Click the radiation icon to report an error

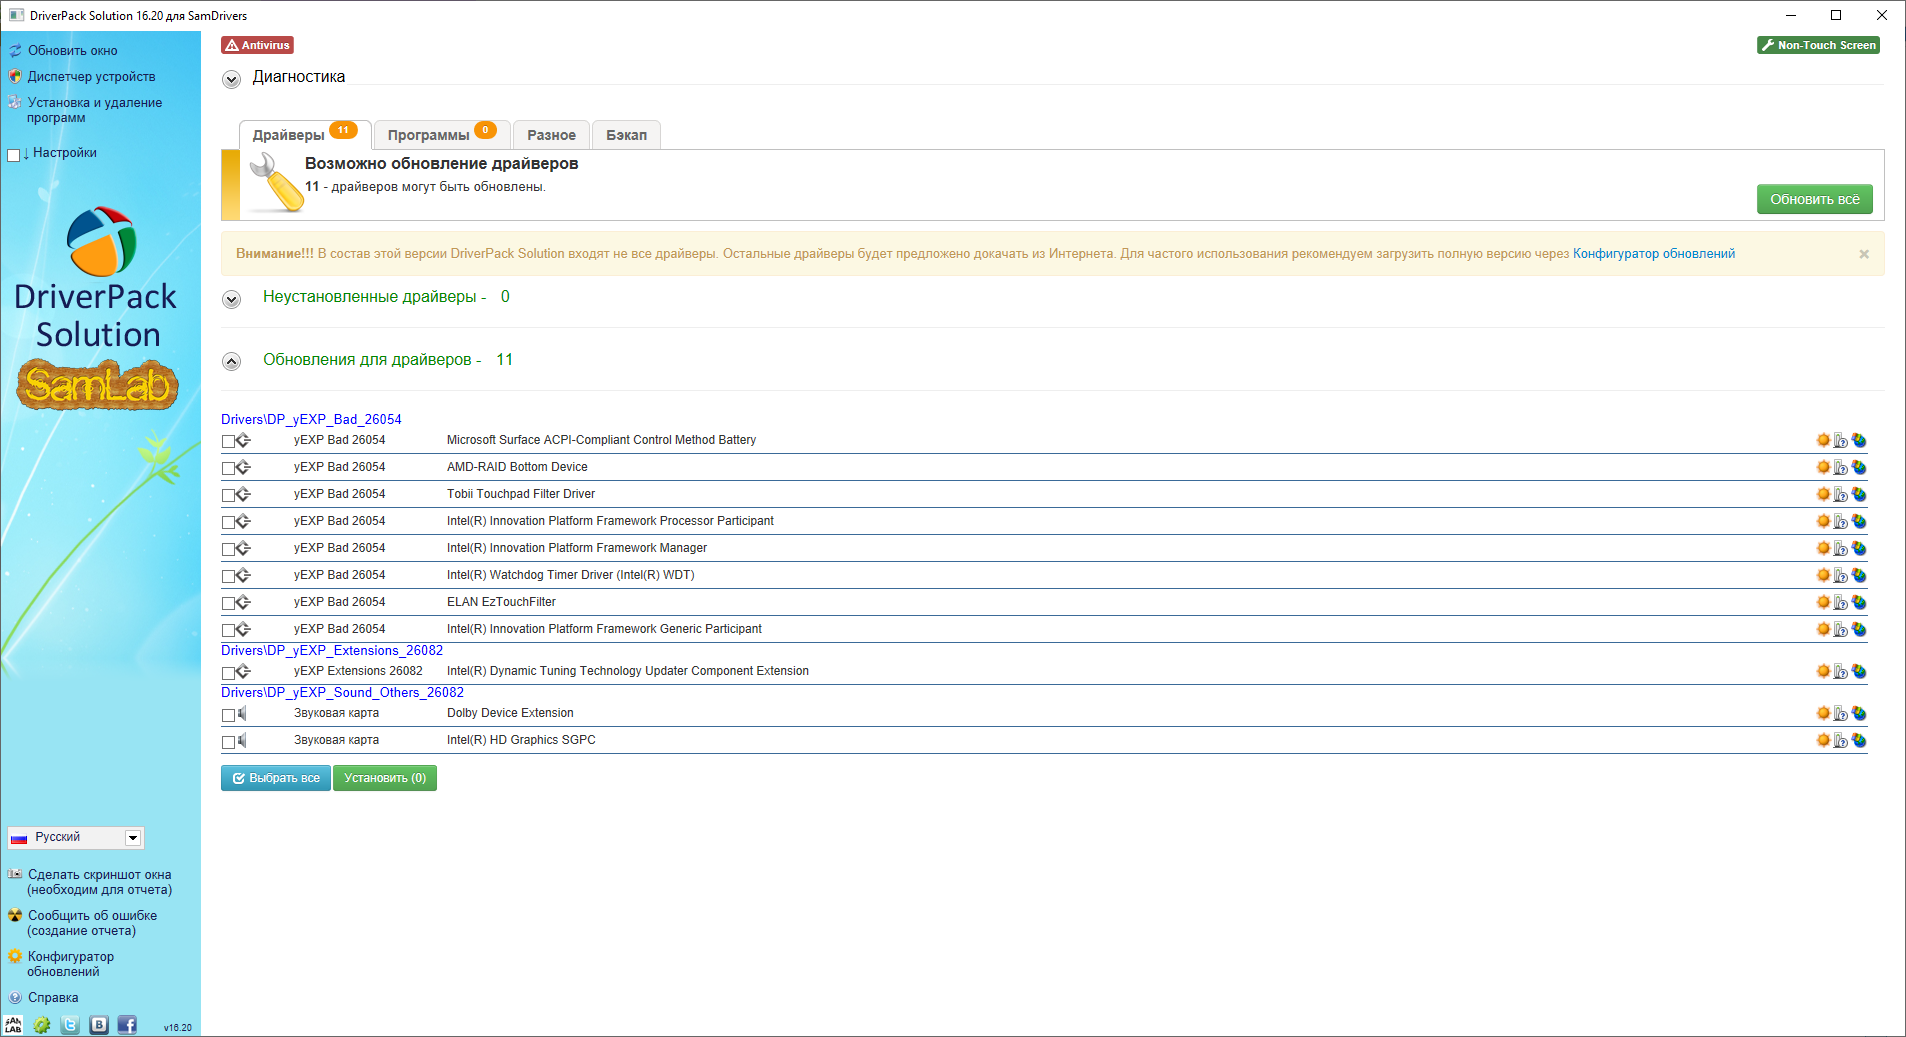[15, 915]
